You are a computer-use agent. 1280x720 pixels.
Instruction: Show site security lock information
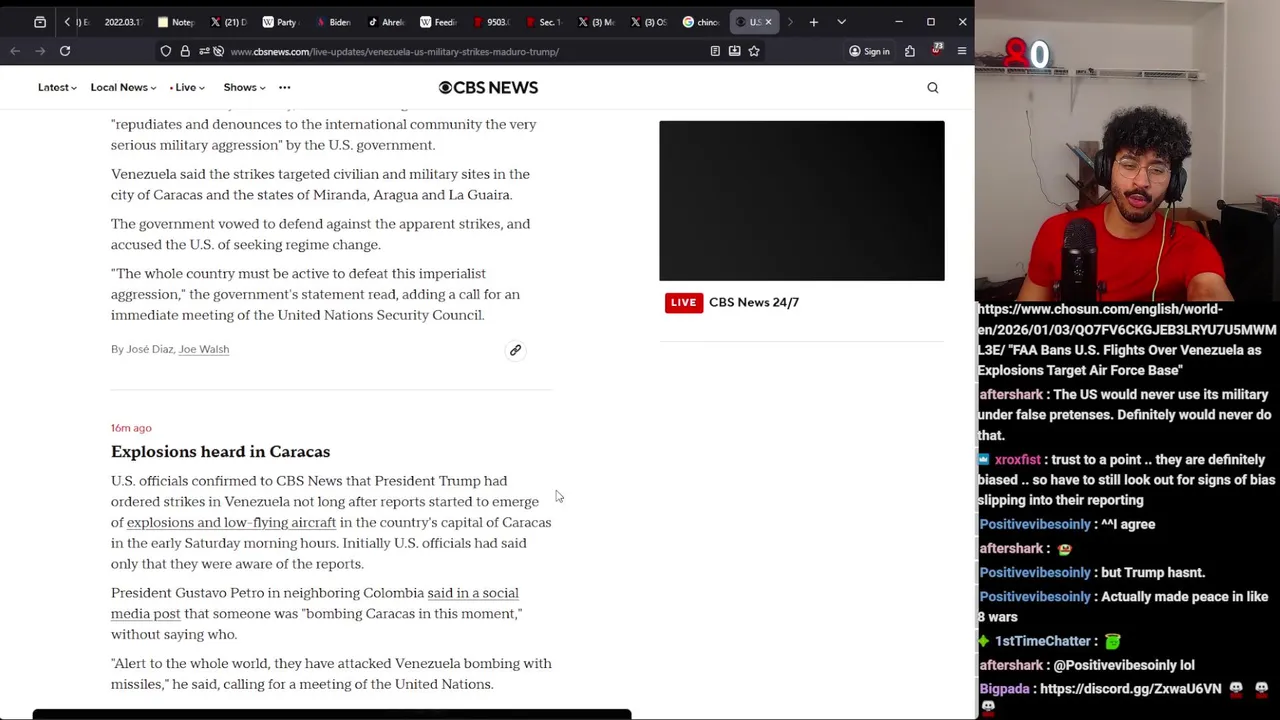pyautogui.click(x=184, y=51)
